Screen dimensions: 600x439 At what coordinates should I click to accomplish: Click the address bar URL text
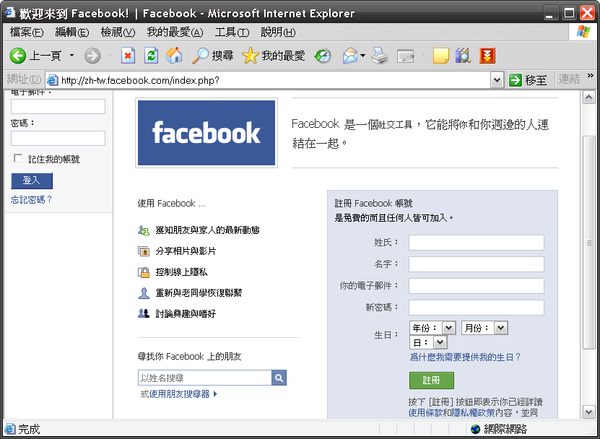click(140, 80)
